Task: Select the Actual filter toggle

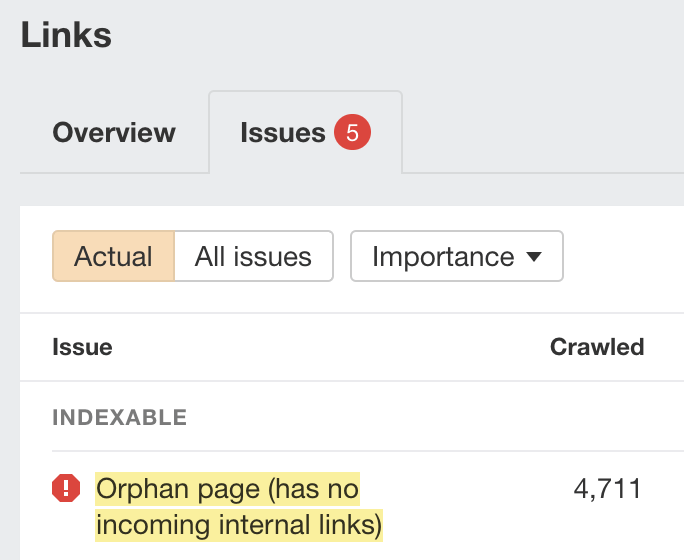Action: pos(113,257)
